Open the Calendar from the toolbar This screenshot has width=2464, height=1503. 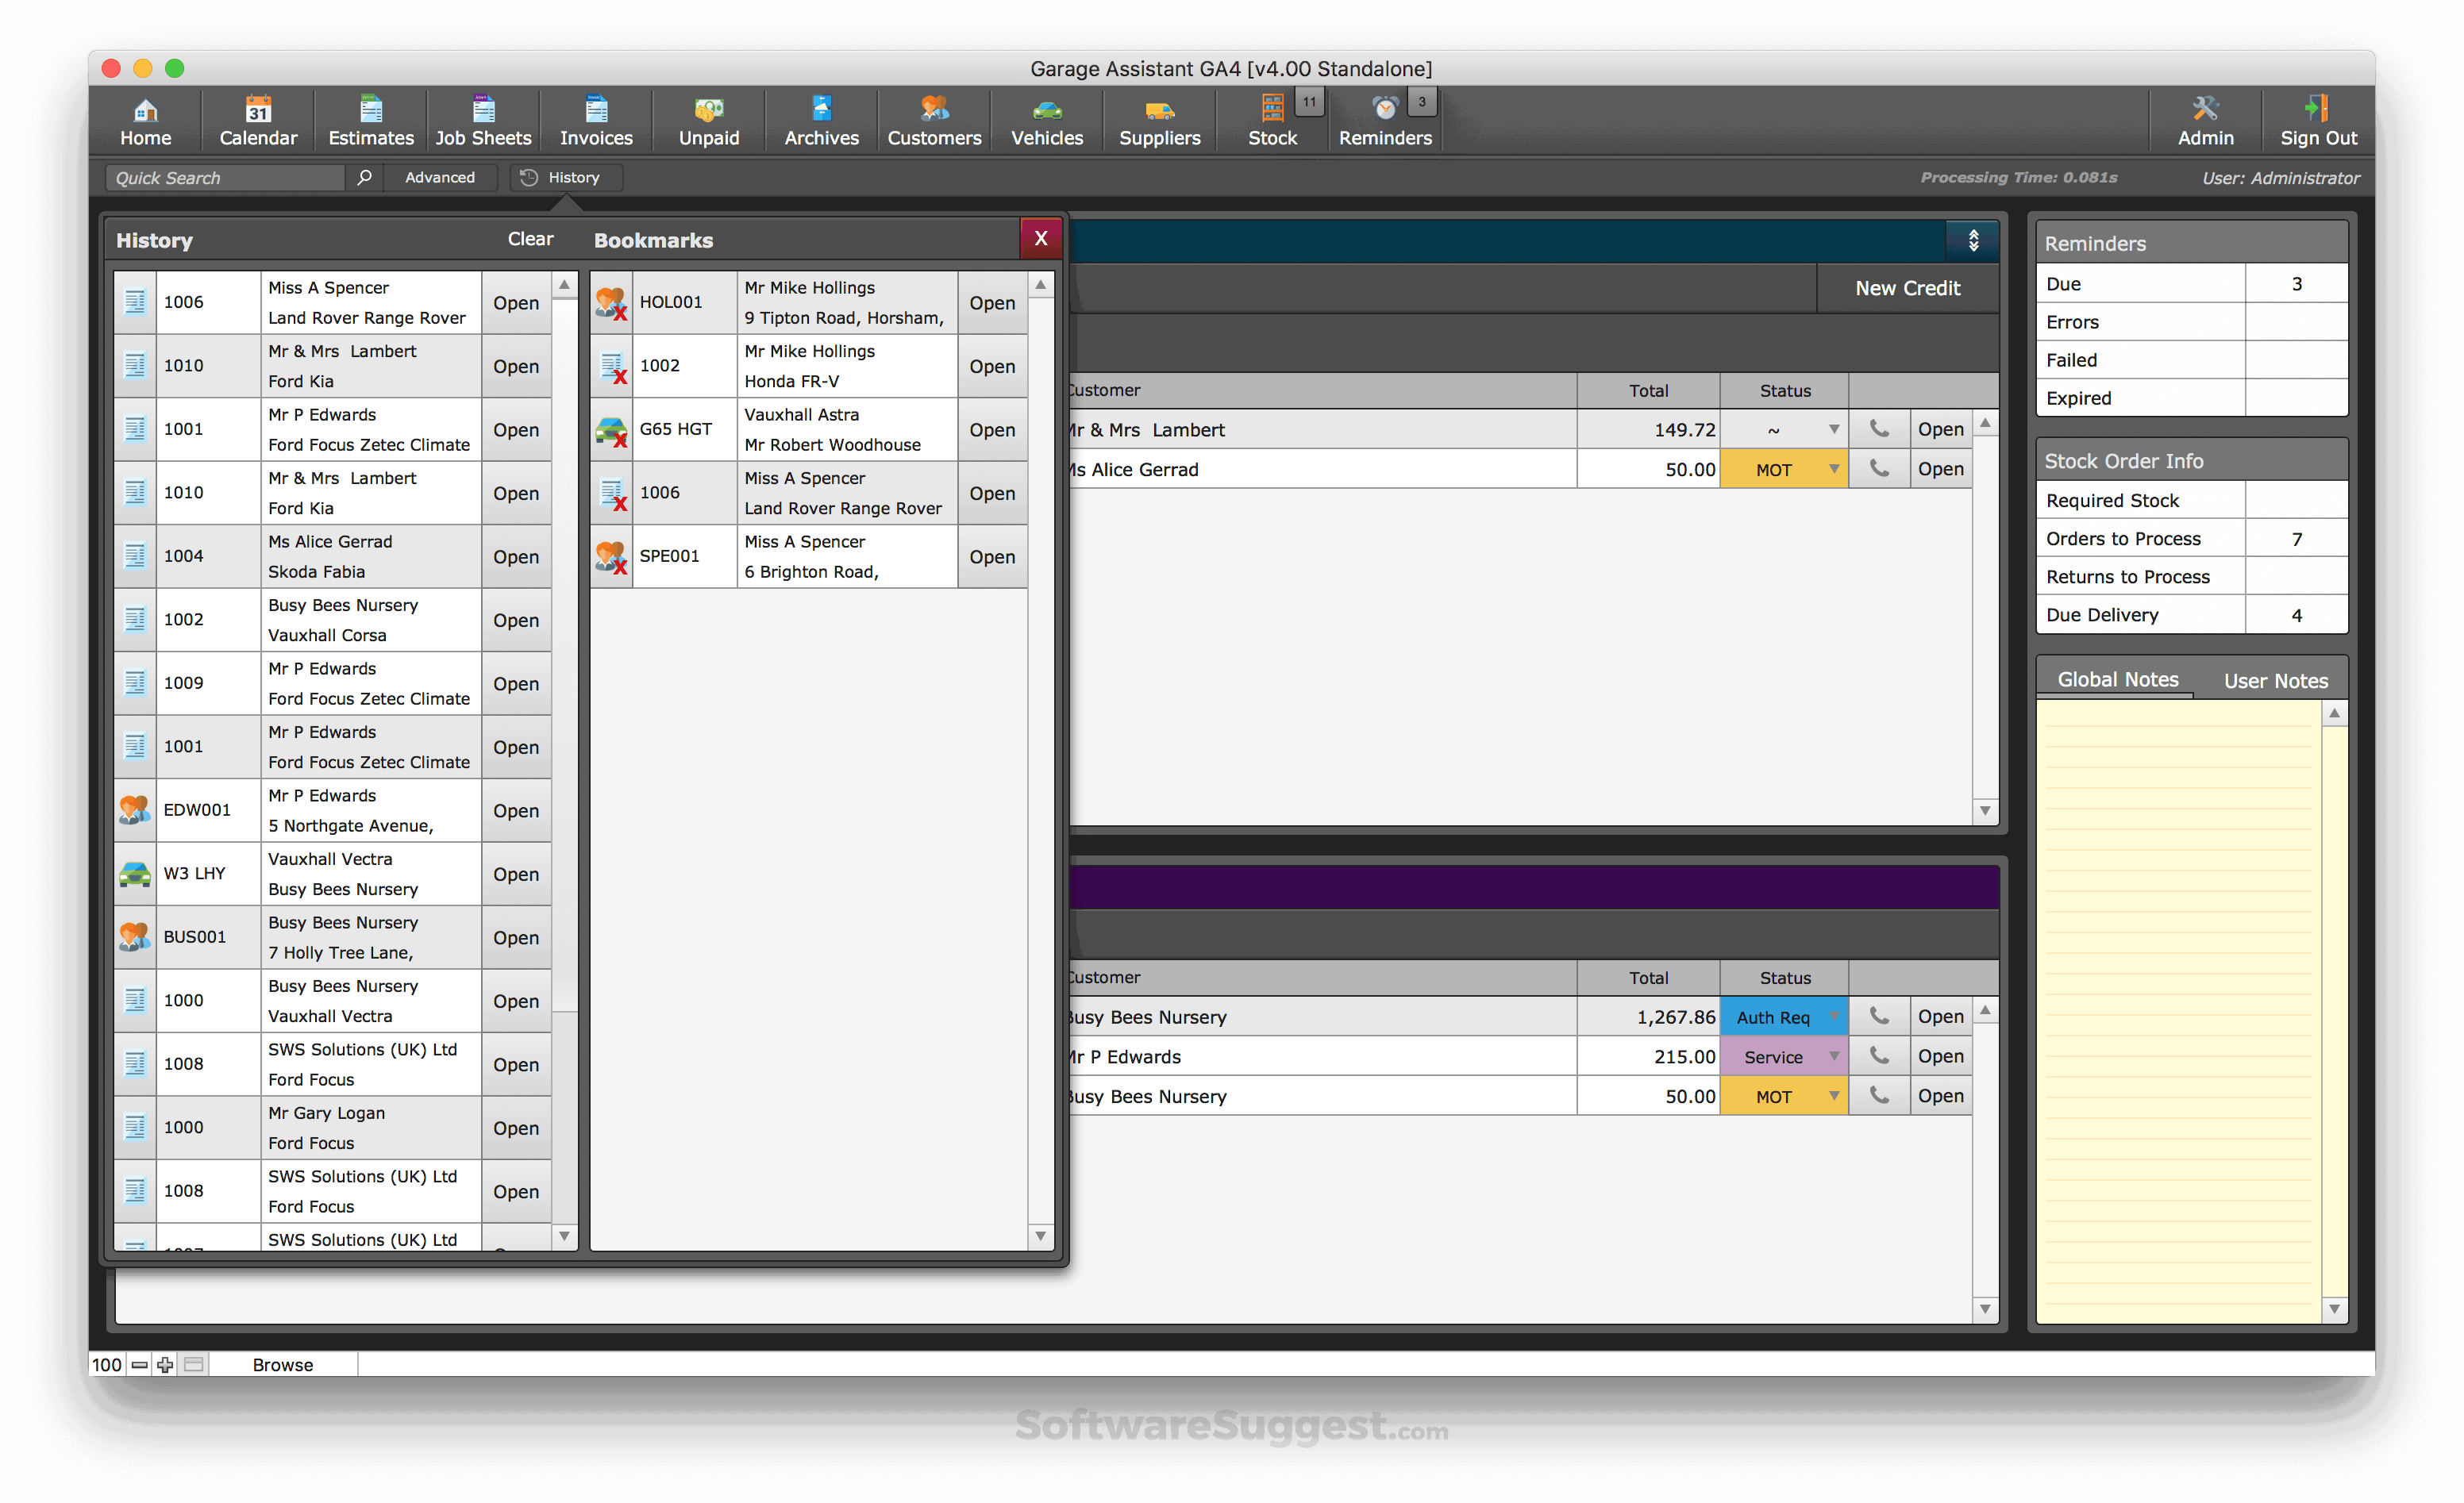coord(258,120)
